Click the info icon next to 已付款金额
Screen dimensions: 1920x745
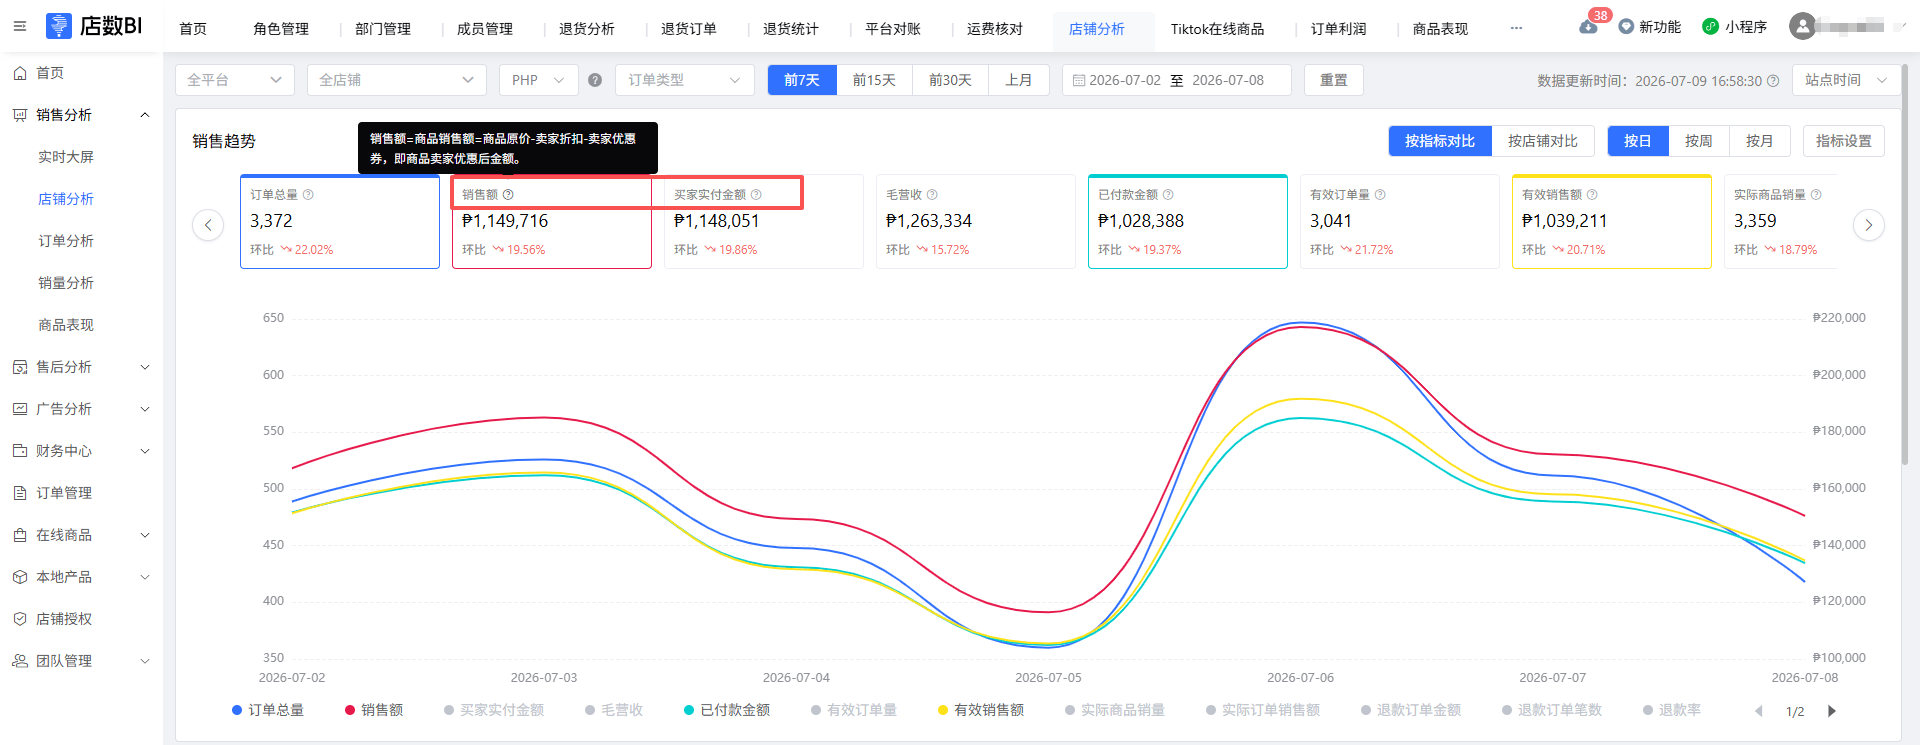coord(1168,195)
